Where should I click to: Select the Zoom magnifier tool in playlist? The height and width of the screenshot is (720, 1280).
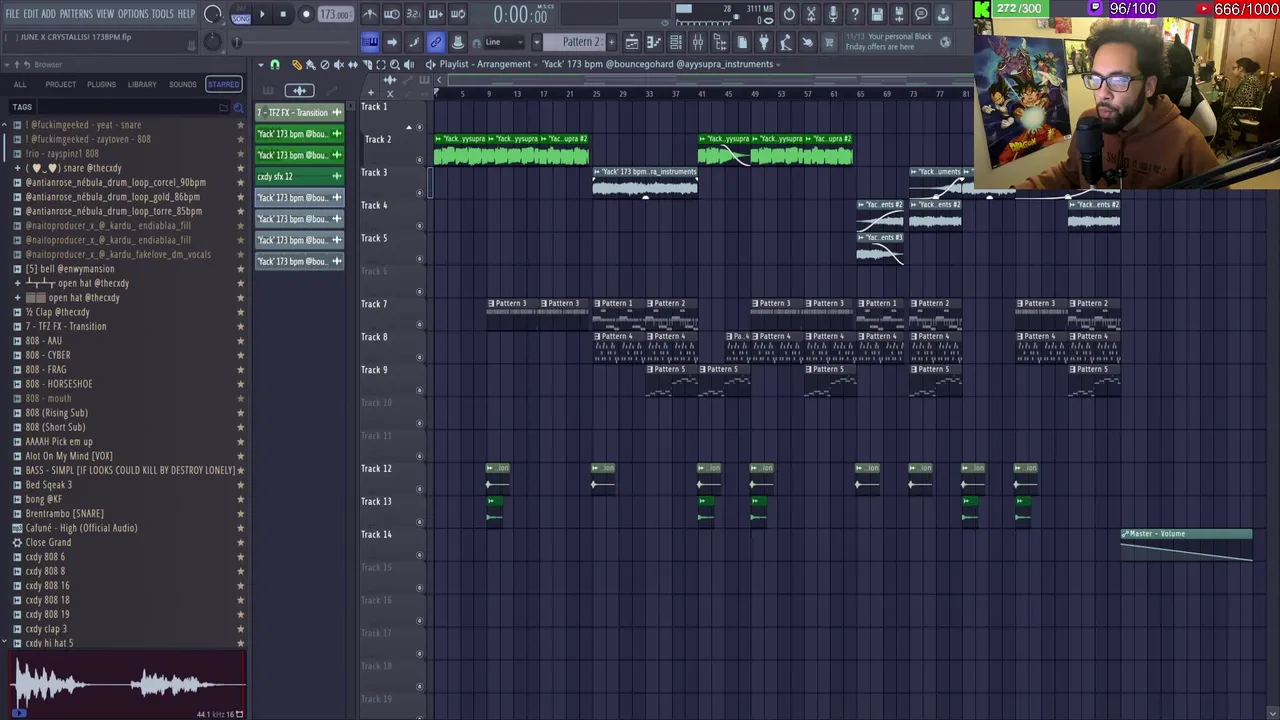(395, 65)
